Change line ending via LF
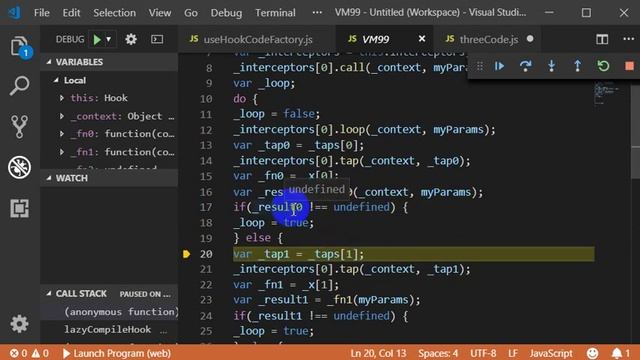640x360 pixels. pos(513,353)
